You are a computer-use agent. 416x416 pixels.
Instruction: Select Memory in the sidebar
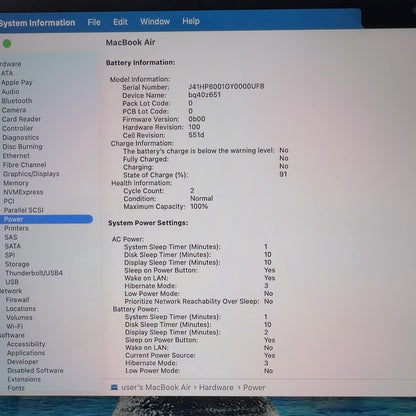point(16,183)
